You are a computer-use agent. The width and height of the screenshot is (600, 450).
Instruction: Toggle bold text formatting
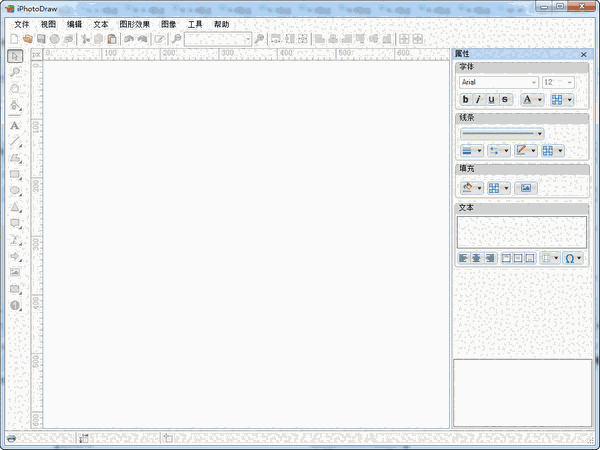(465, 99)
